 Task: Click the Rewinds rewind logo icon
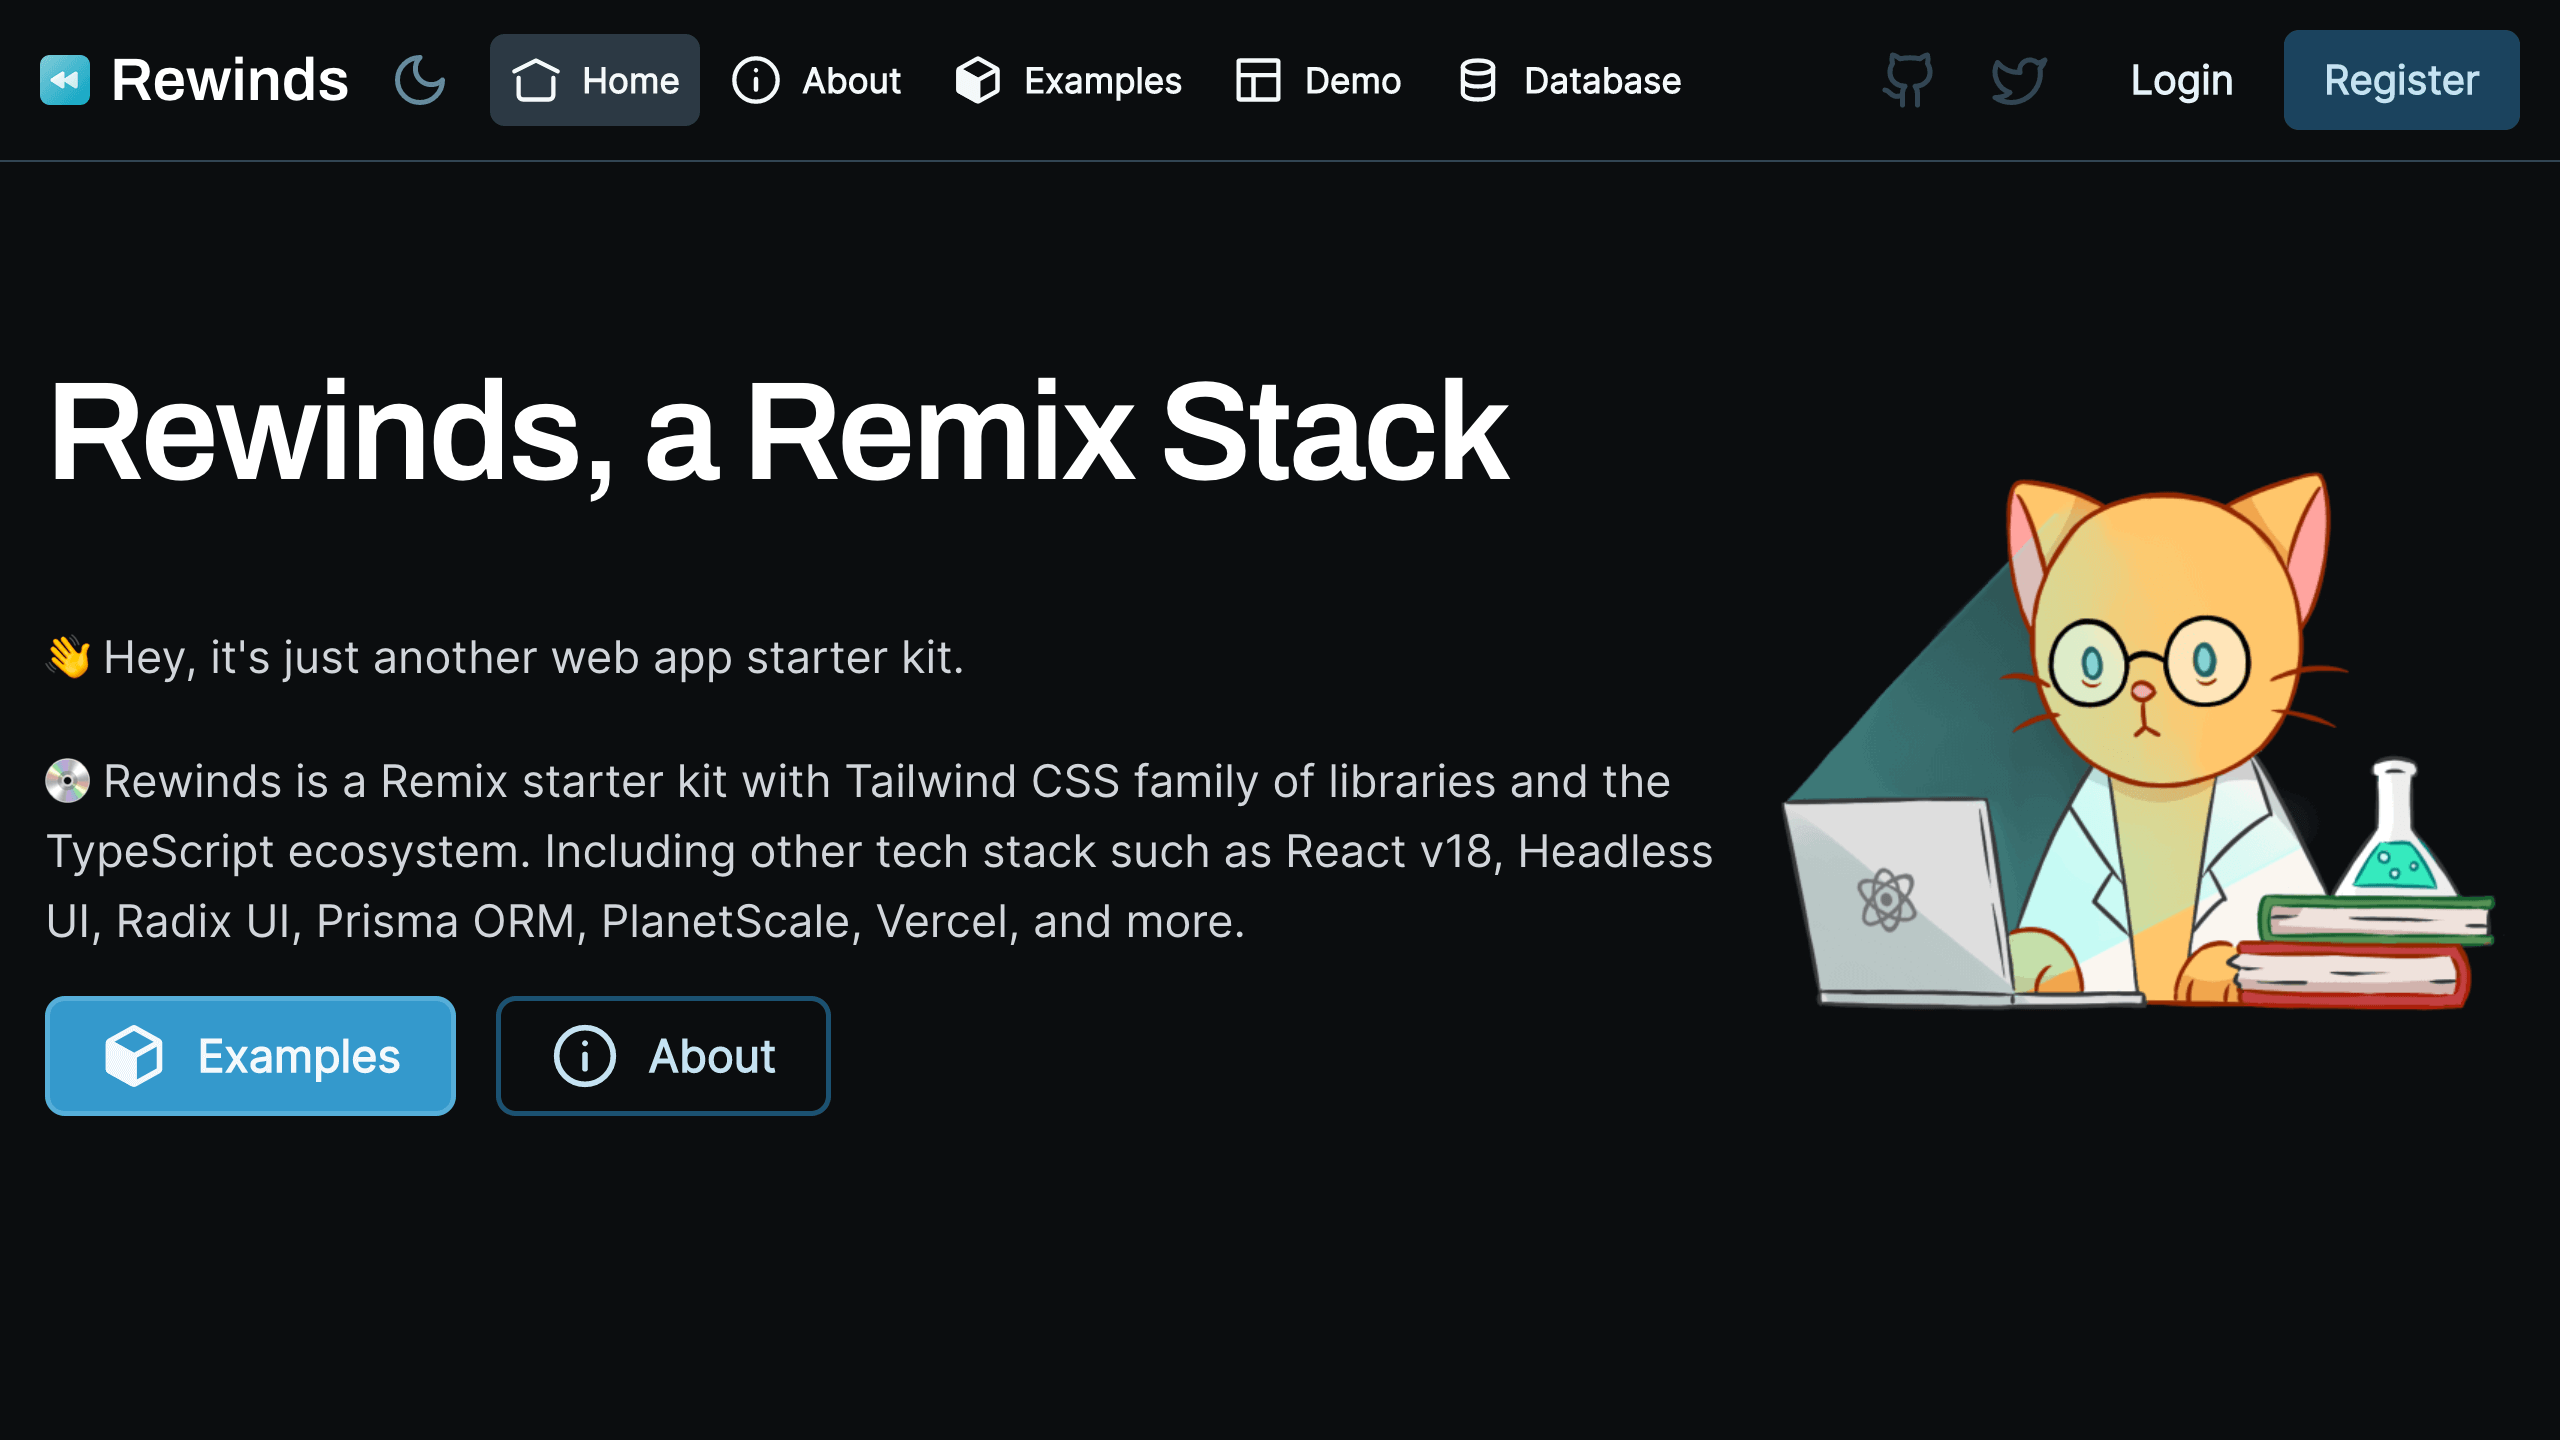click(65, 80)
